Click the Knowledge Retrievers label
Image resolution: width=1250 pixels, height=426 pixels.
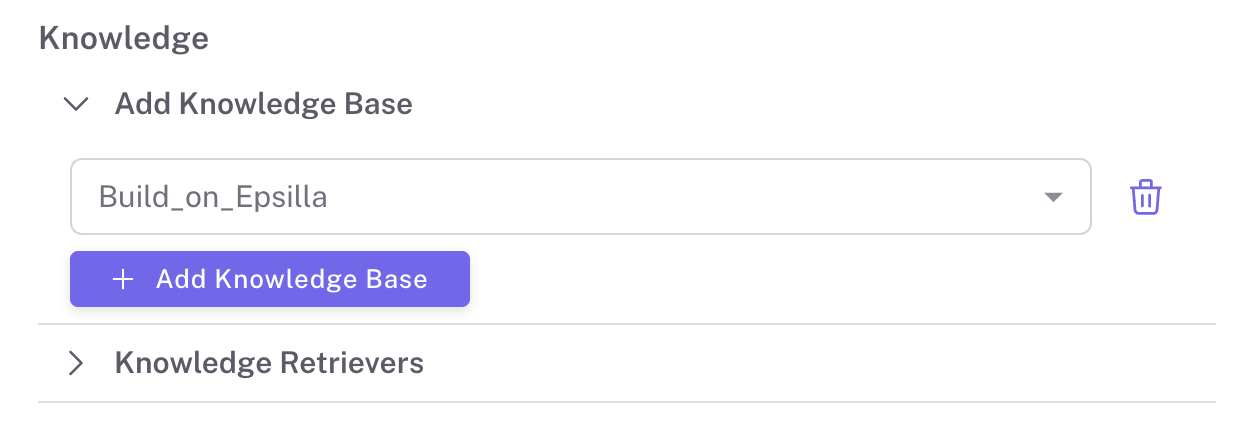[x=269, y=362]
